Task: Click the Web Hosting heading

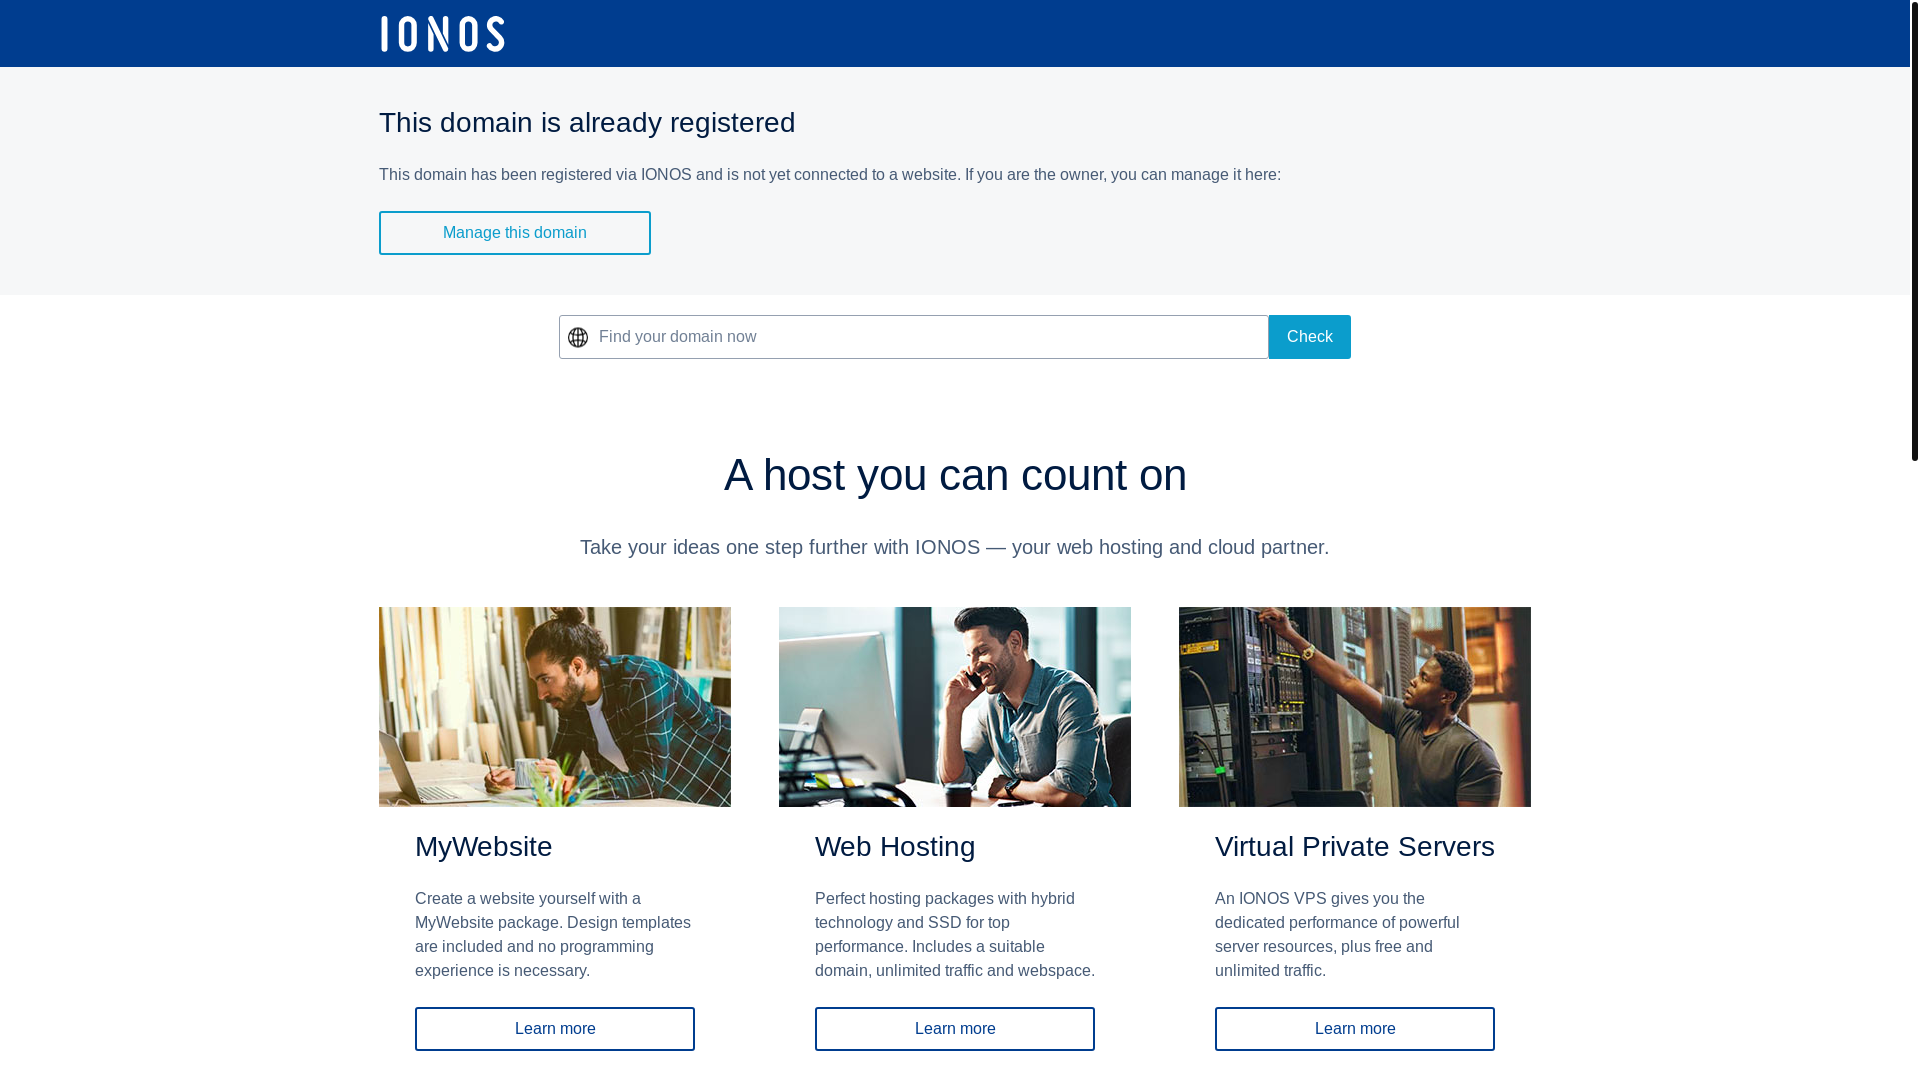Action: pos(894,847)
